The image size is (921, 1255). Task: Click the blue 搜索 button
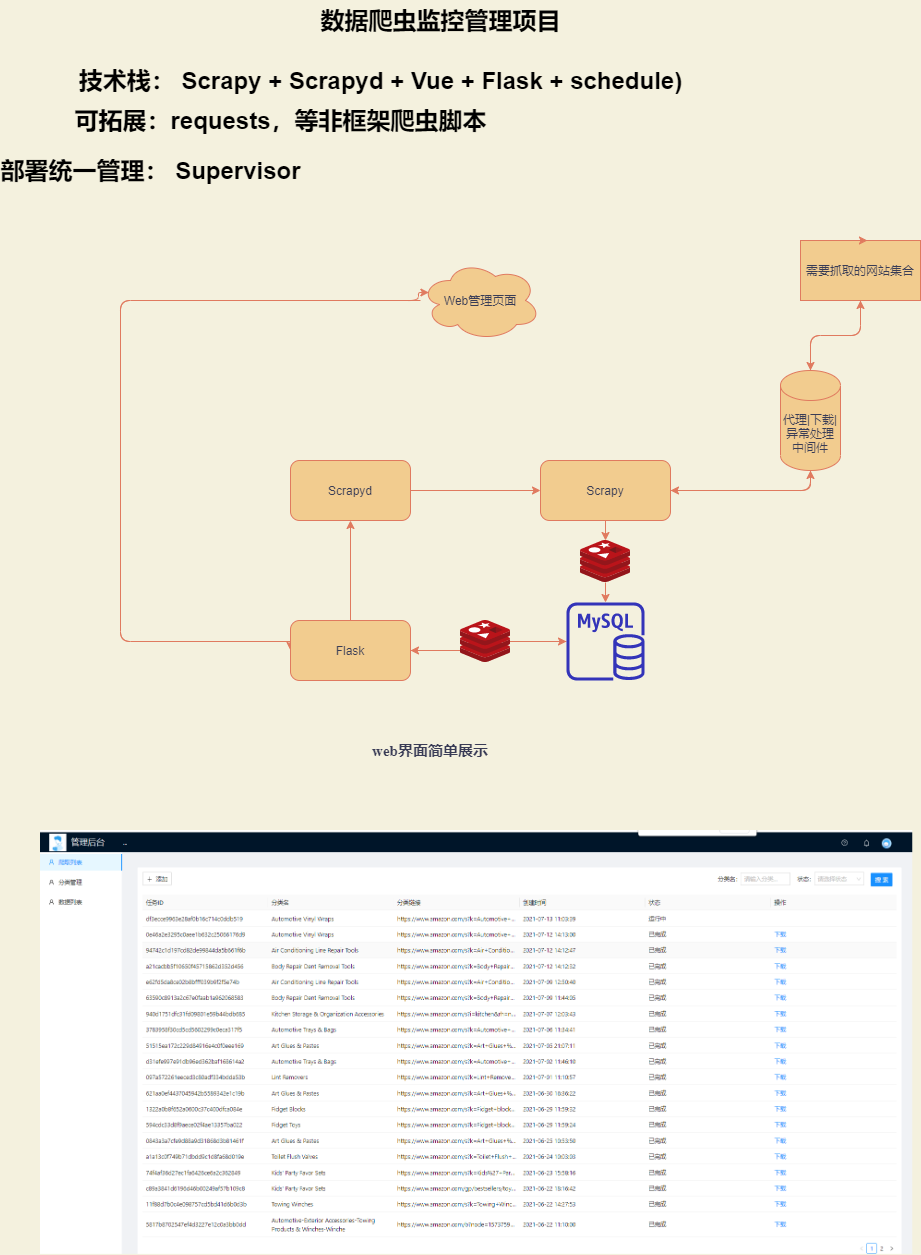coord(881,879)
